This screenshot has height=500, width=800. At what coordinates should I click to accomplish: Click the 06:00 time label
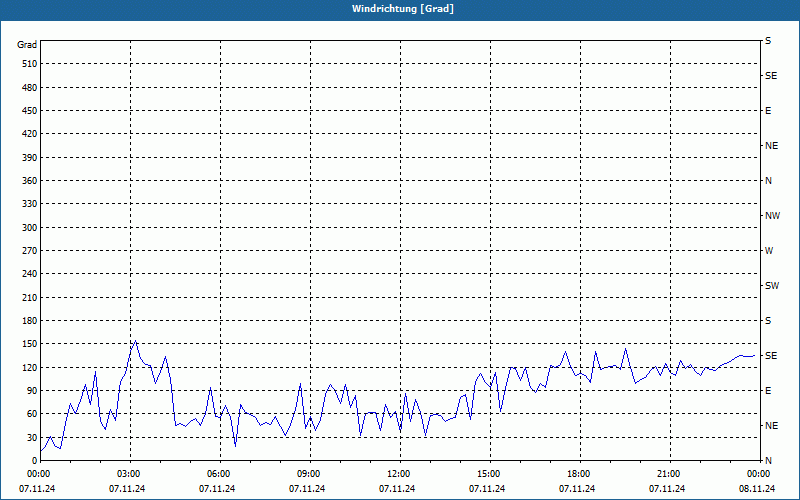point(219,474)
